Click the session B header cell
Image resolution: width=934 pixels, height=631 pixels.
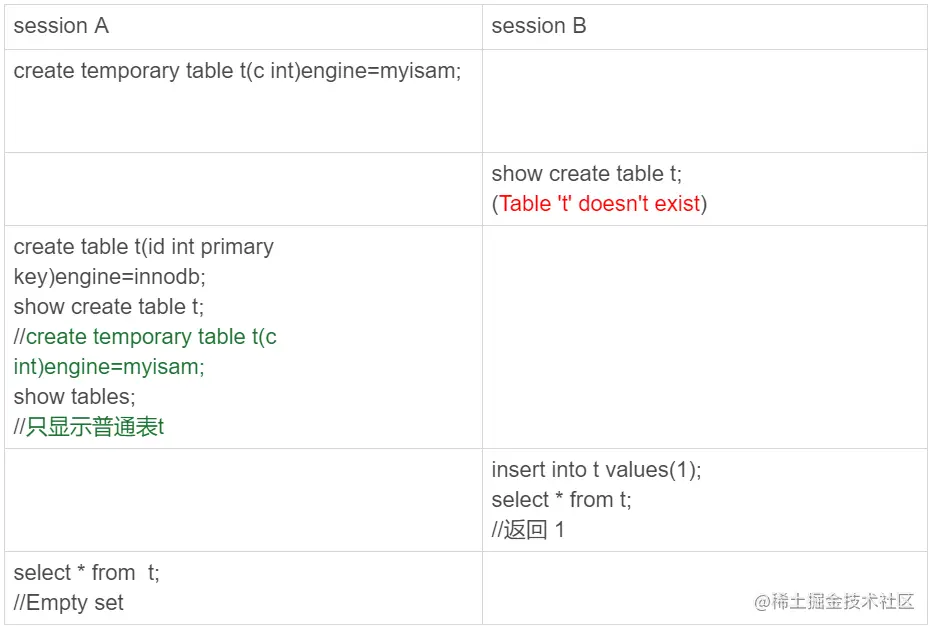[705, 27]
